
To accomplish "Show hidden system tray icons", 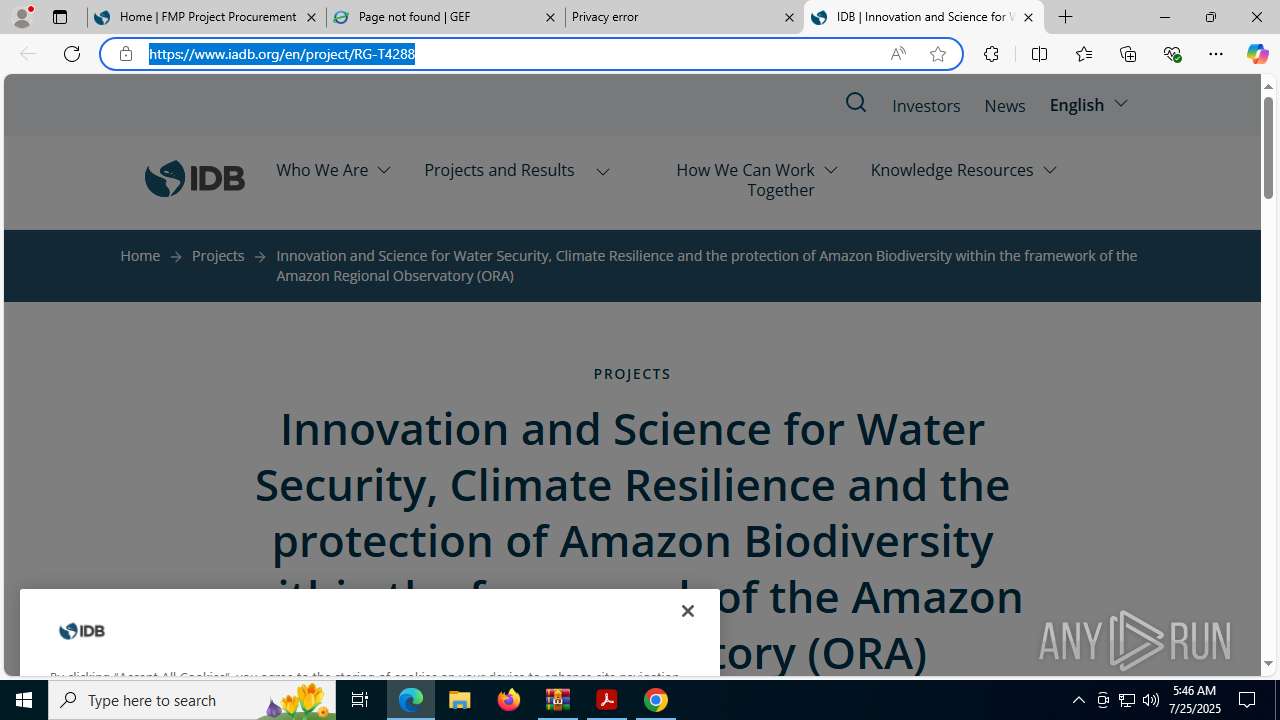I will pyautogui.click(x=1078, y=700).
